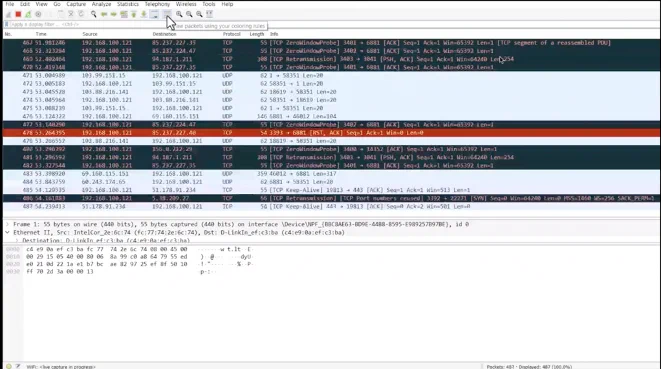This screenshot has width=662, height=370.
Task: Go forward to next packet arrow
Action: click(114, 14)
